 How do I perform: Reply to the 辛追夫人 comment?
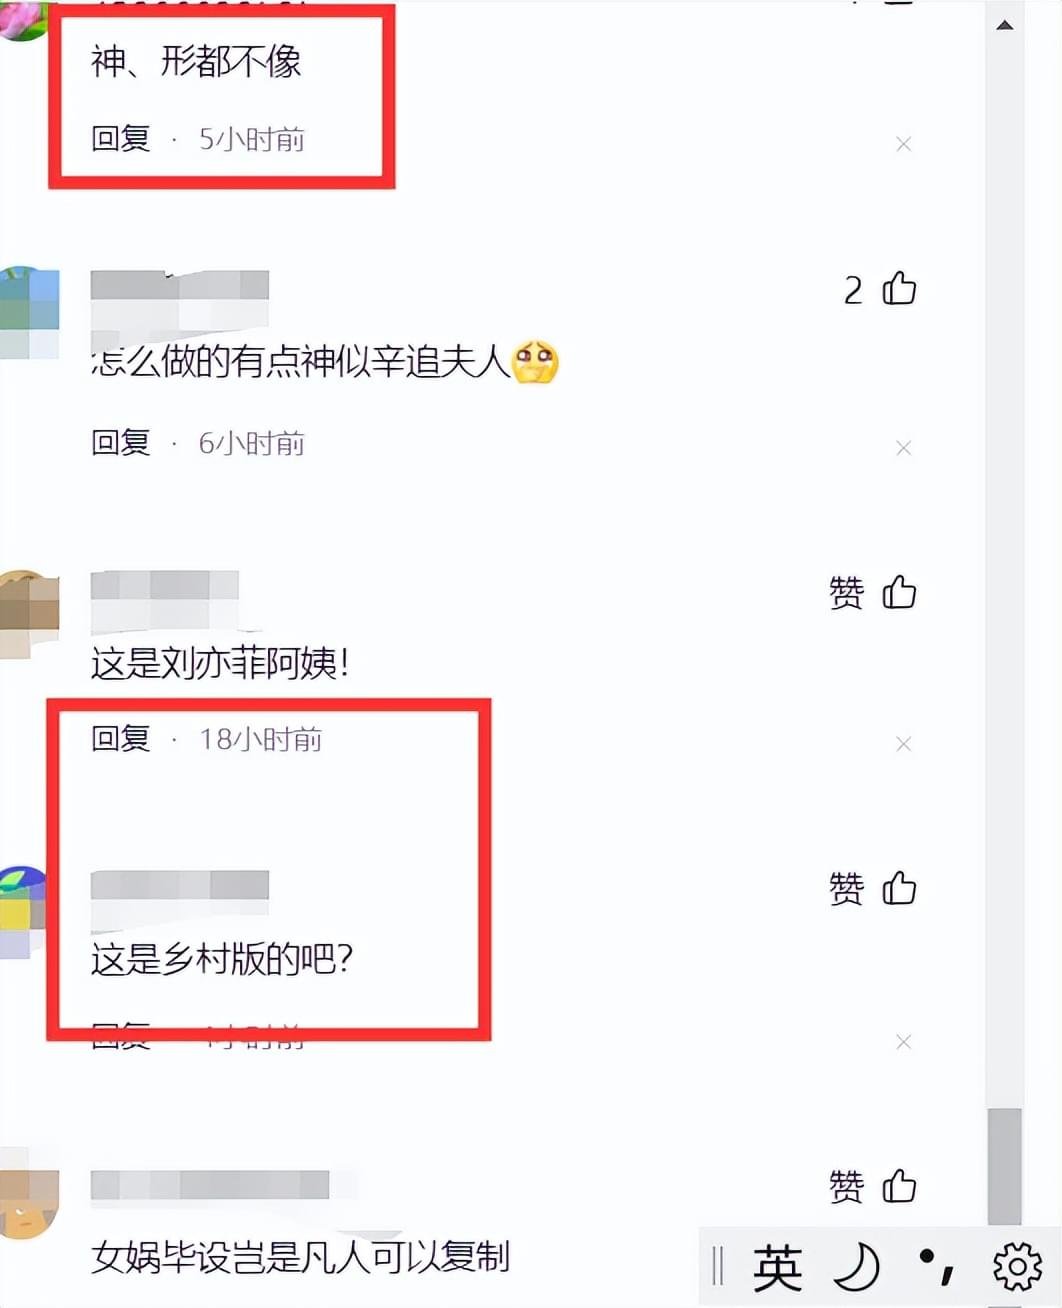(121, 442)
